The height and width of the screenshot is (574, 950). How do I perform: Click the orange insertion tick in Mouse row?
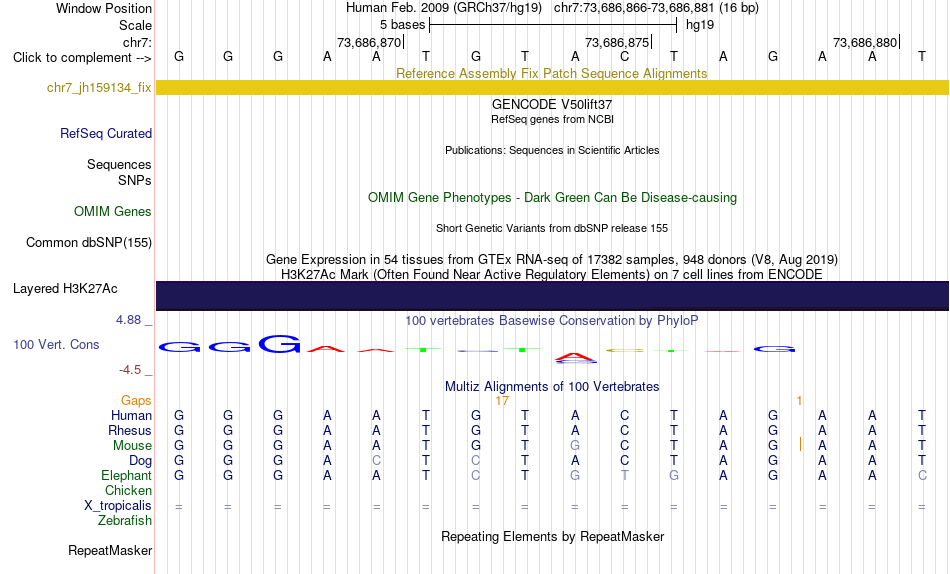(x=800, y=445)
